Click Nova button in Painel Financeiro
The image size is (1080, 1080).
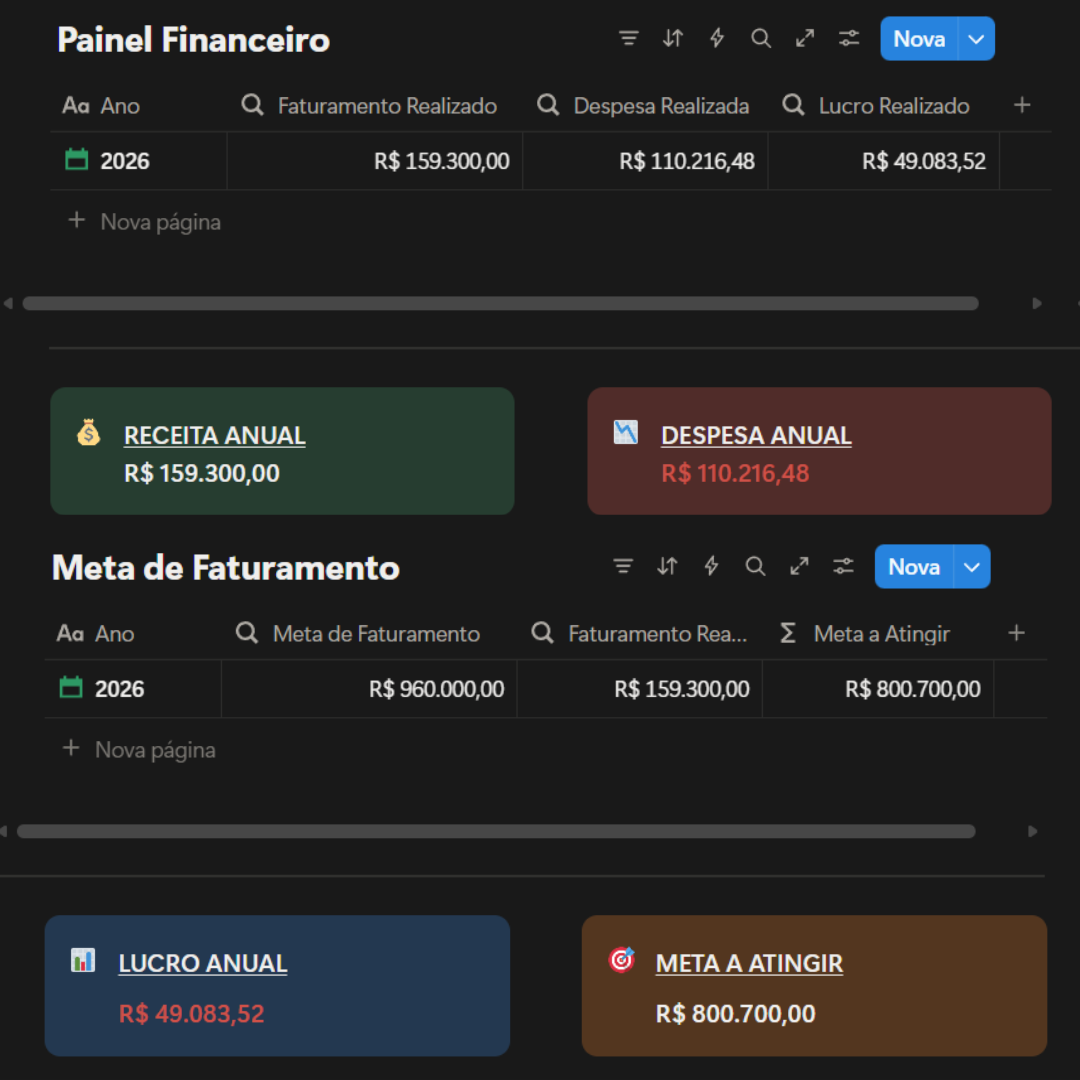(918, 39)
